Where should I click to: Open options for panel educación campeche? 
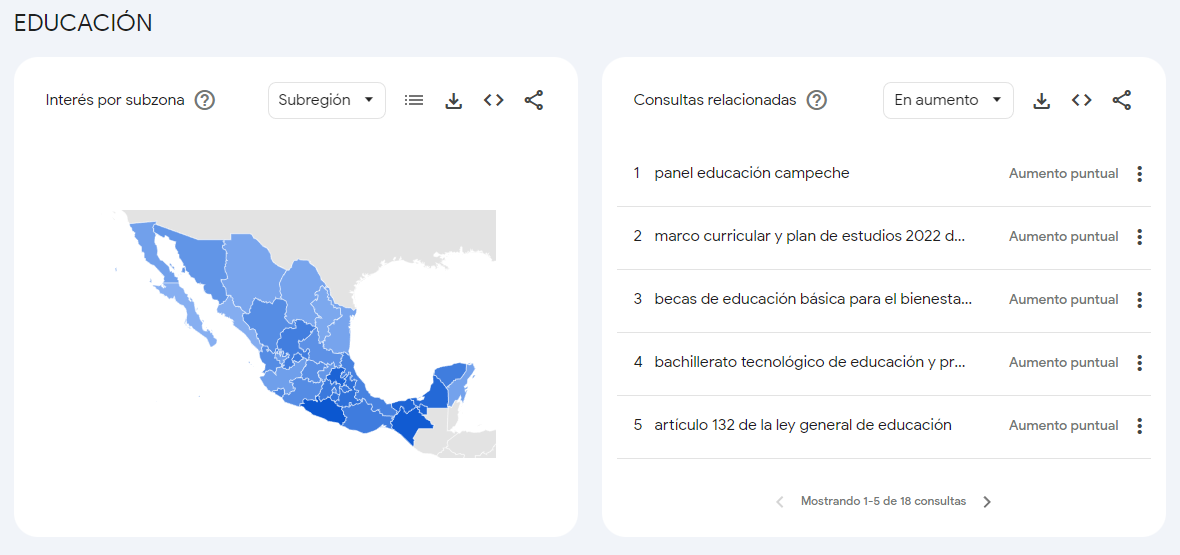(1139, 174)
